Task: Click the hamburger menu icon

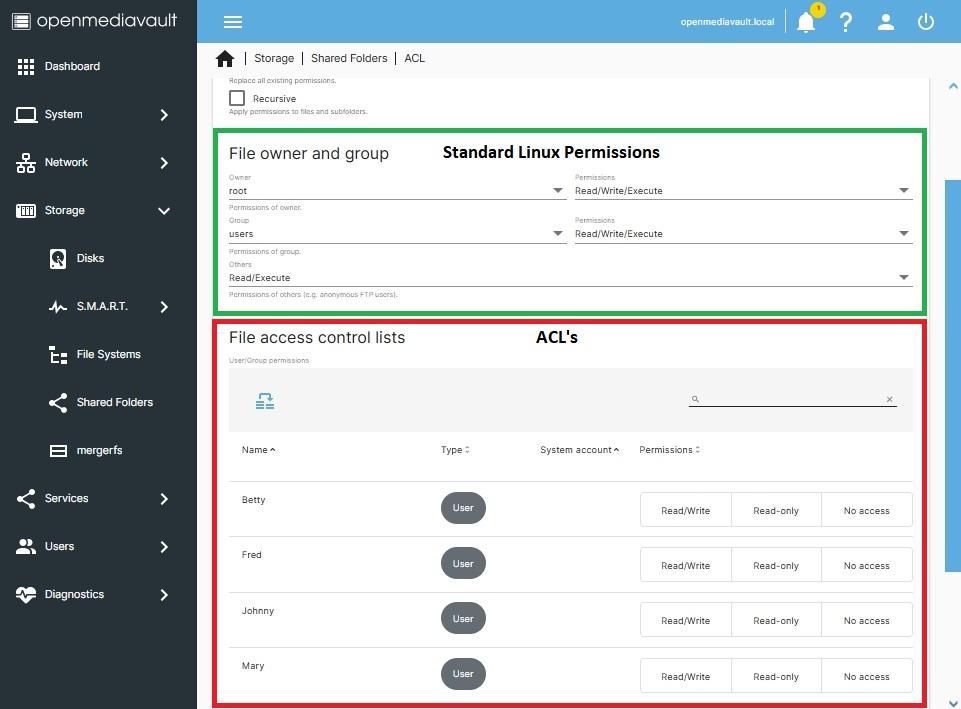Action: pyautogui.click(x=232, y=22)
